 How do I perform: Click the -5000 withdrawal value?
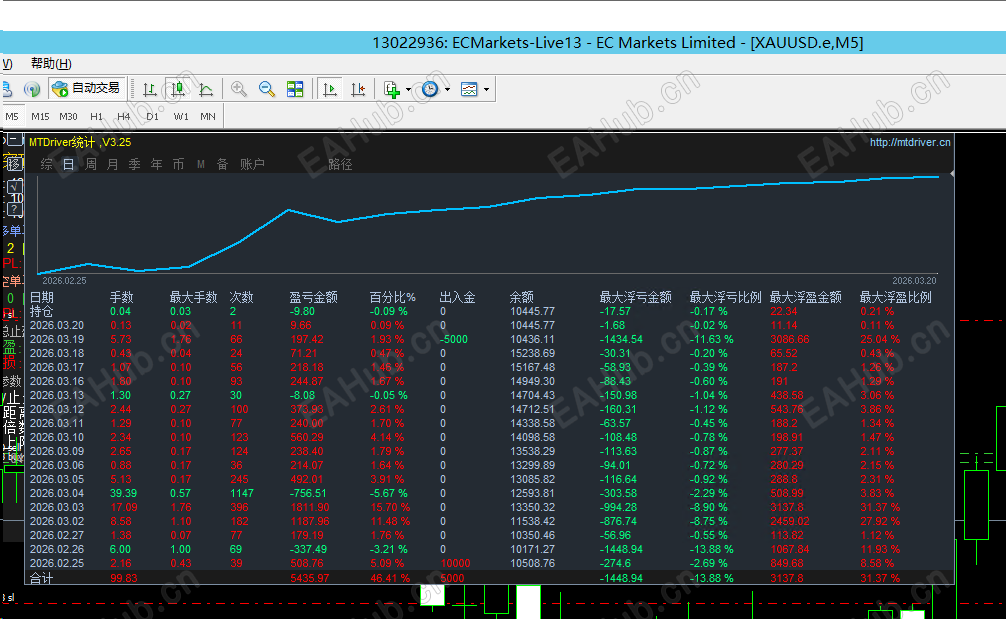pyautogui.click(x=454, y=339)
